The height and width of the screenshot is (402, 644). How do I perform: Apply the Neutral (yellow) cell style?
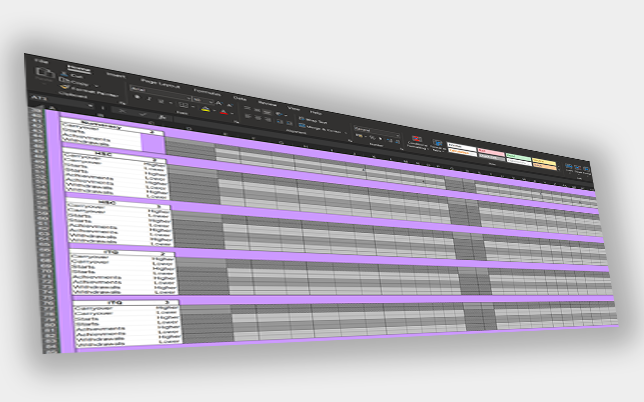pos(544,162)
